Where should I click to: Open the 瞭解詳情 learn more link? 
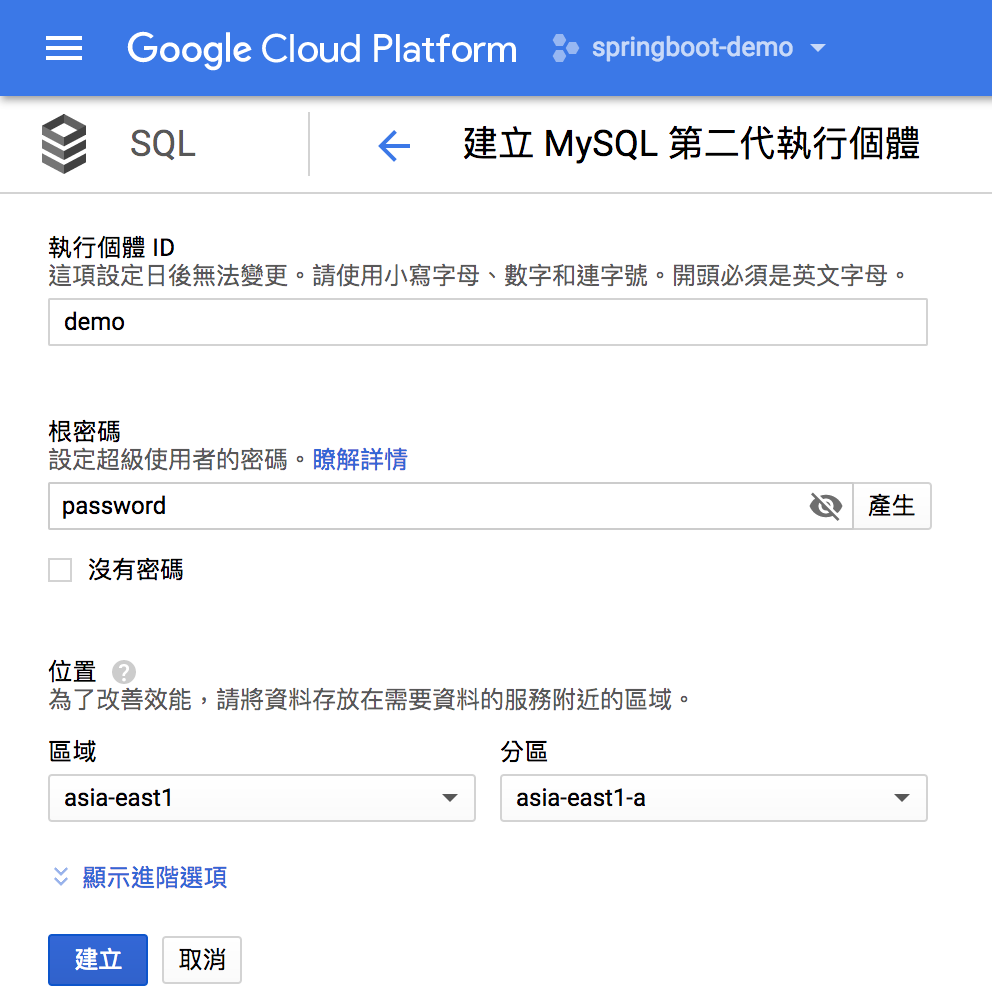tap(360, 460)
